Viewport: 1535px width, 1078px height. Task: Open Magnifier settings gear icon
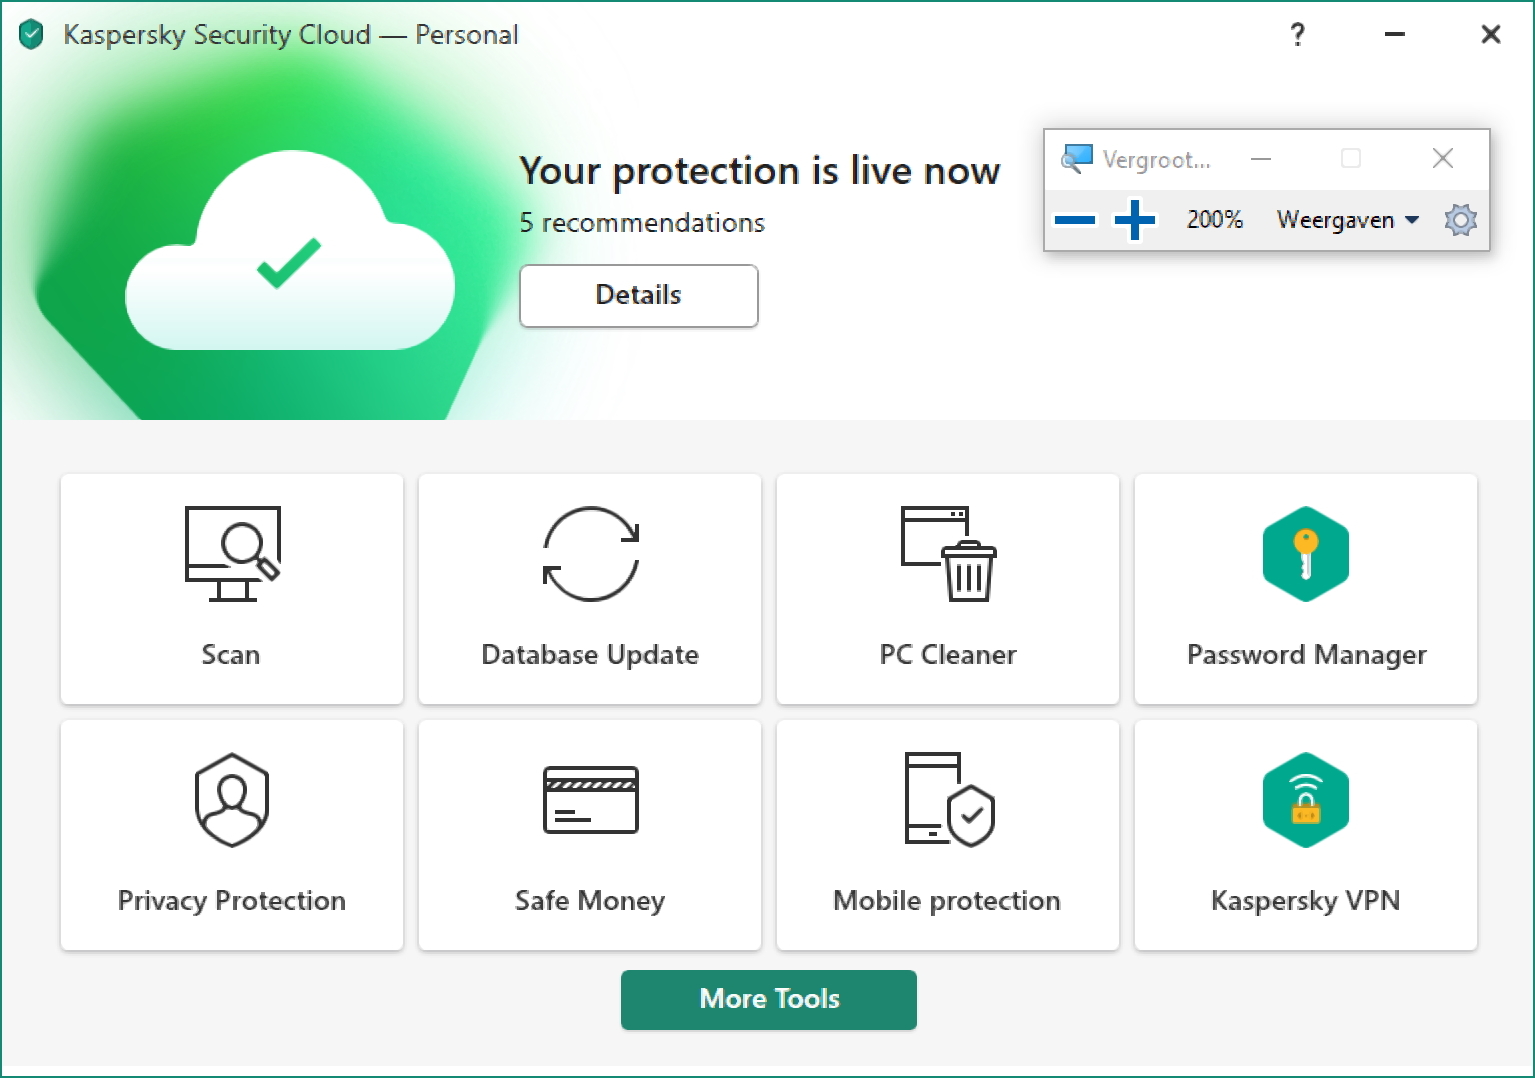1460,220
